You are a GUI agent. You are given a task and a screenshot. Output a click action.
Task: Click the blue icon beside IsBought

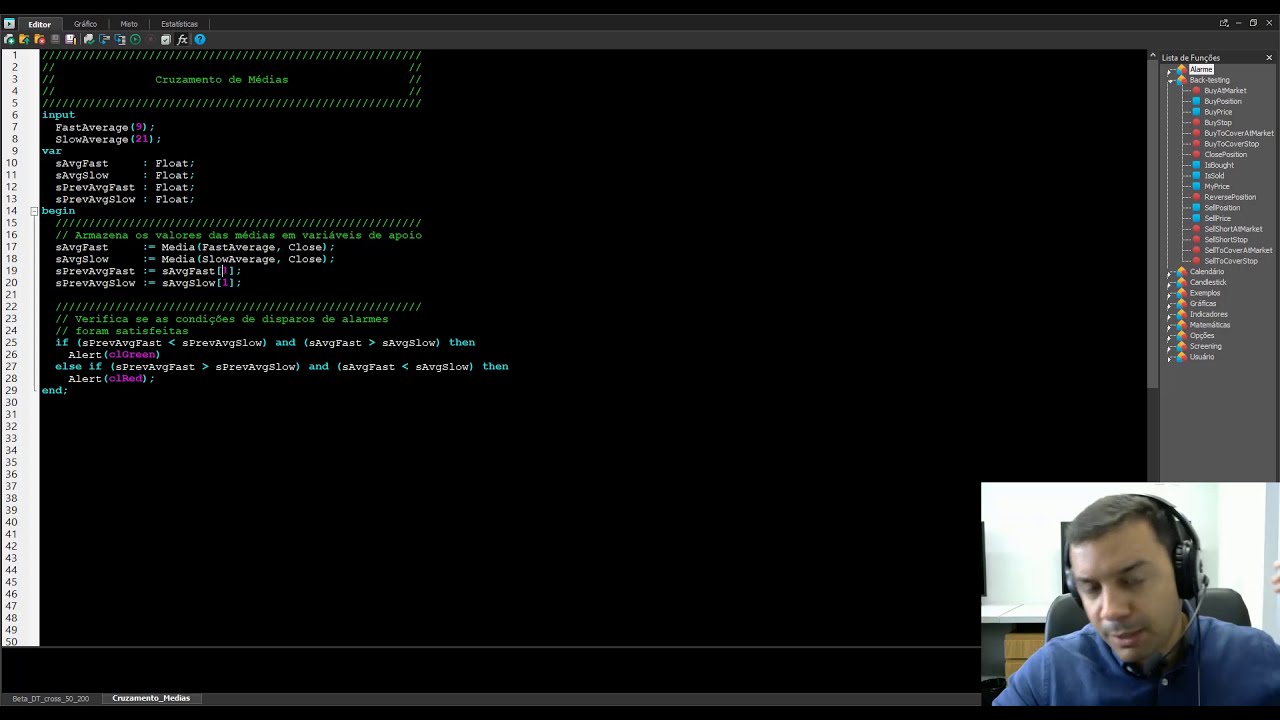click(1196, 165)
